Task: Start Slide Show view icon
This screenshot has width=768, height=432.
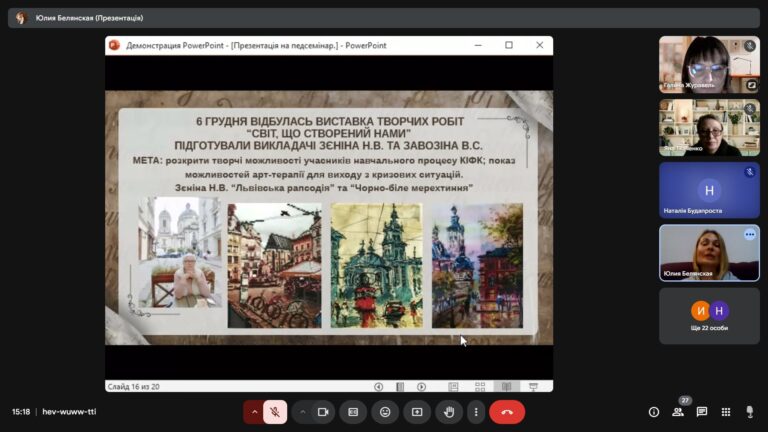Action: point(533,386)
